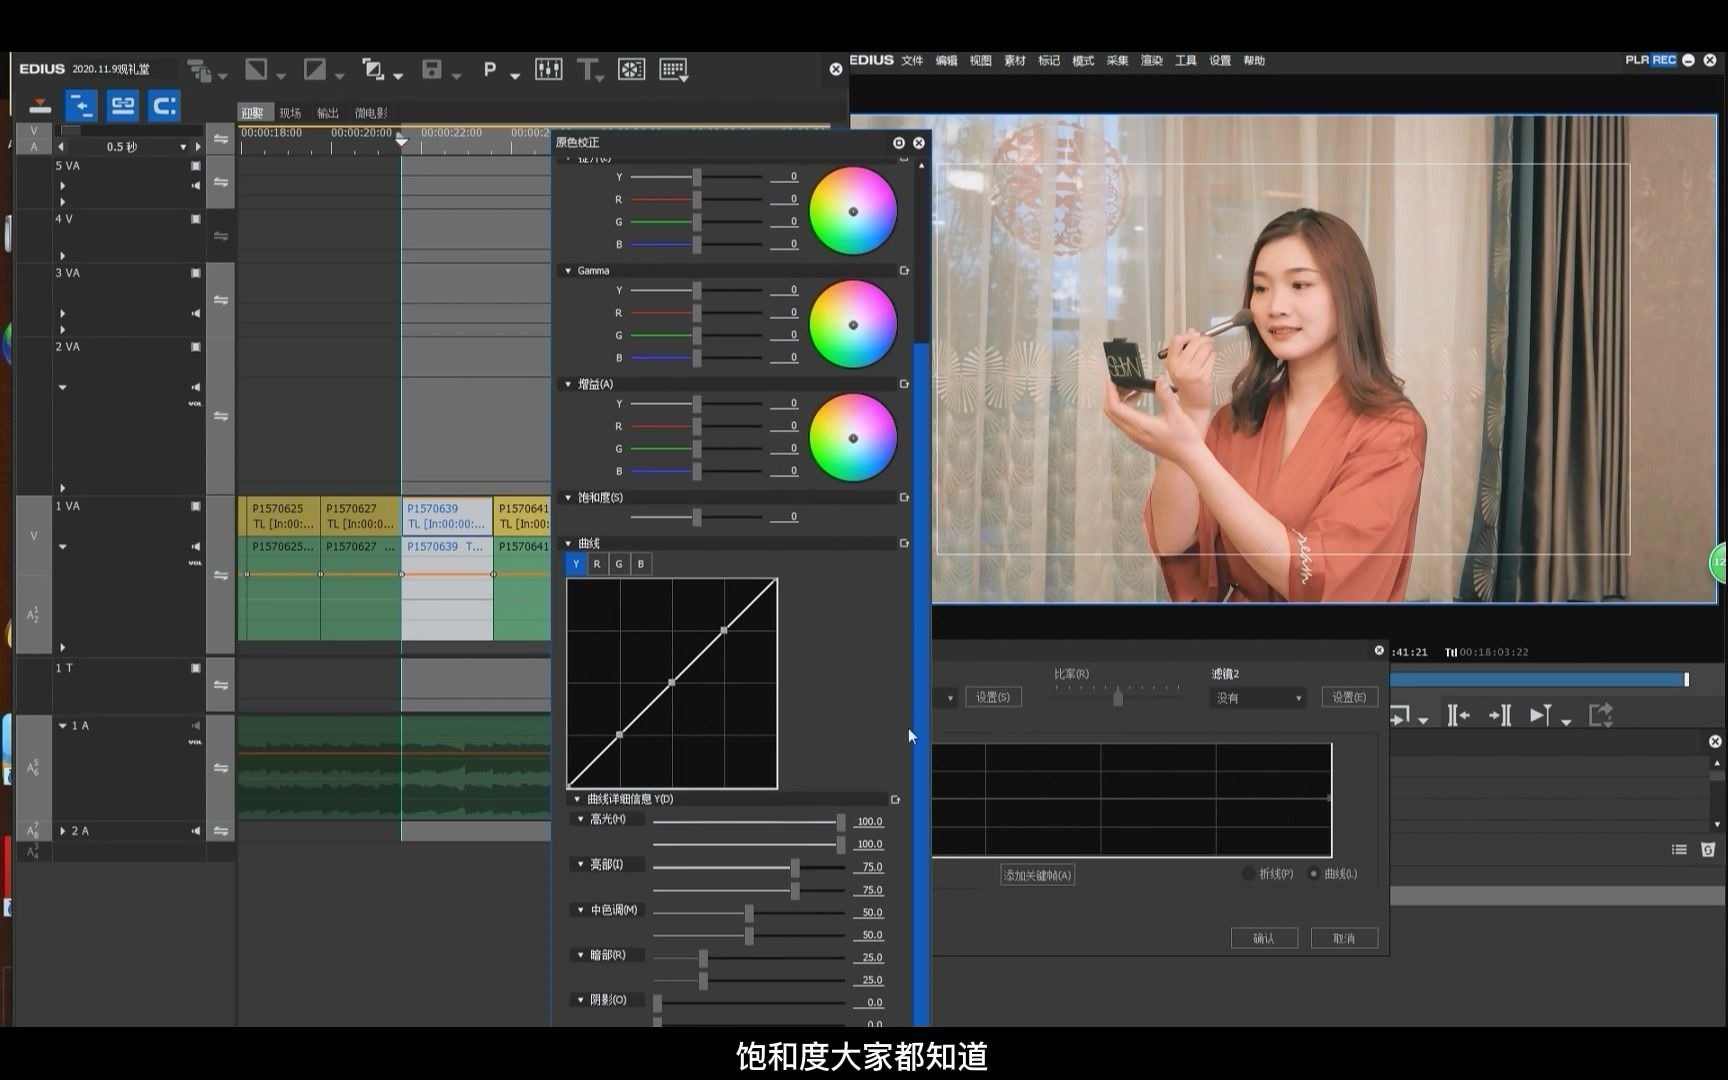Click the list view icon near the trash icon

tap(1678, 849)
